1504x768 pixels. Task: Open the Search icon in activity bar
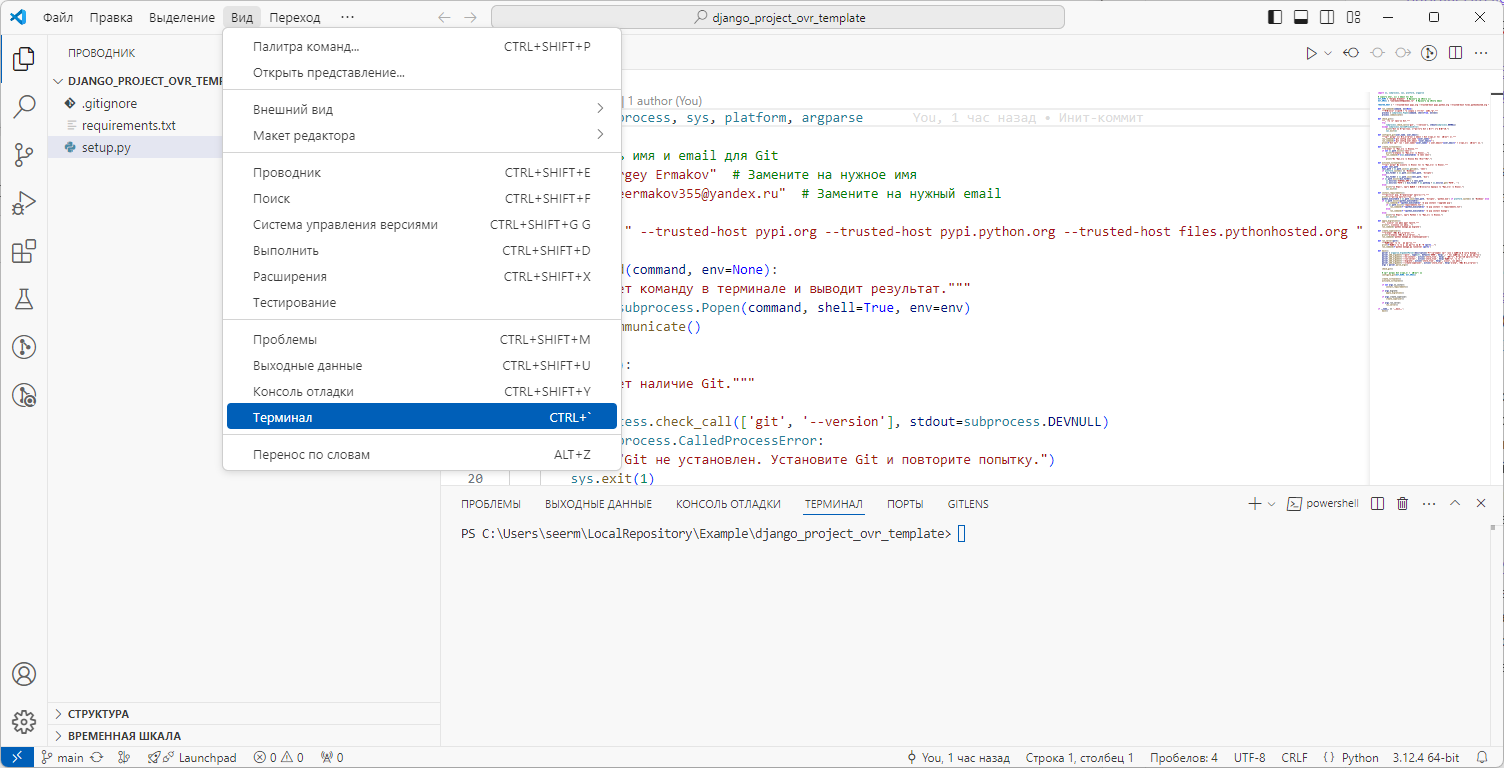[x=24, y=107]
